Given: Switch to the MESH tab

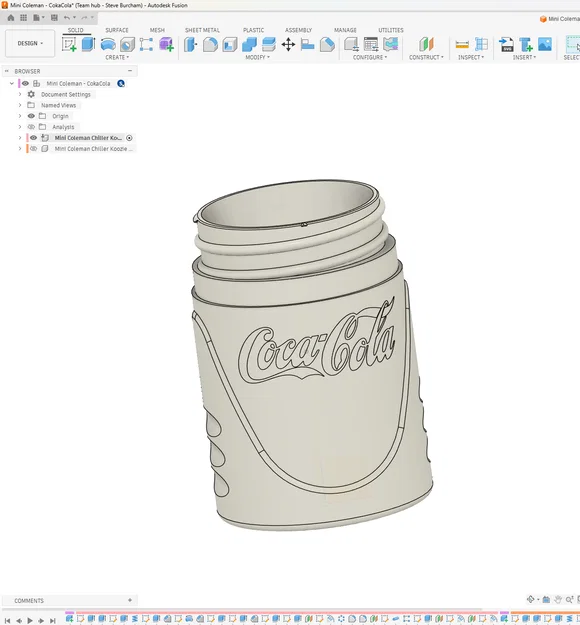Looking at the screenshot, I should 157,30.
